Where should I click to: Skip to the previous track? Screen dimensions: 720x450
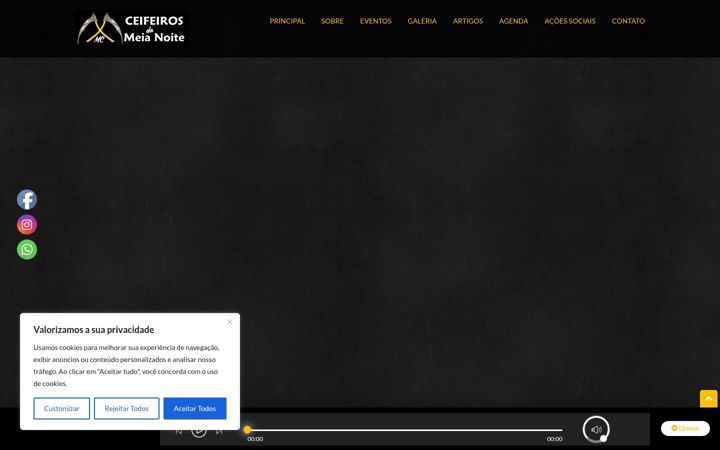point(179,431)
